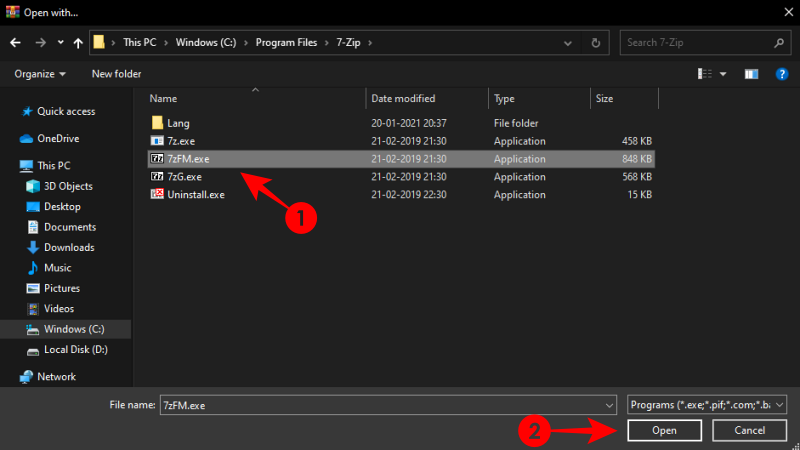Select Downloads in the navigation pane
This screenshot has width=800, height=450.
tap(69, 247)
